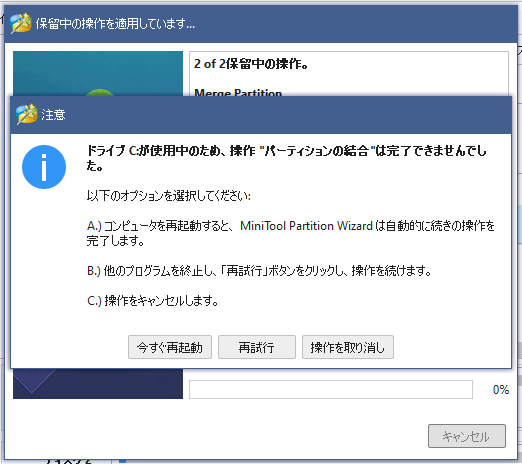Click the option B text about 再試行
This screenshot has height=464, width=522.
point(259,271)
